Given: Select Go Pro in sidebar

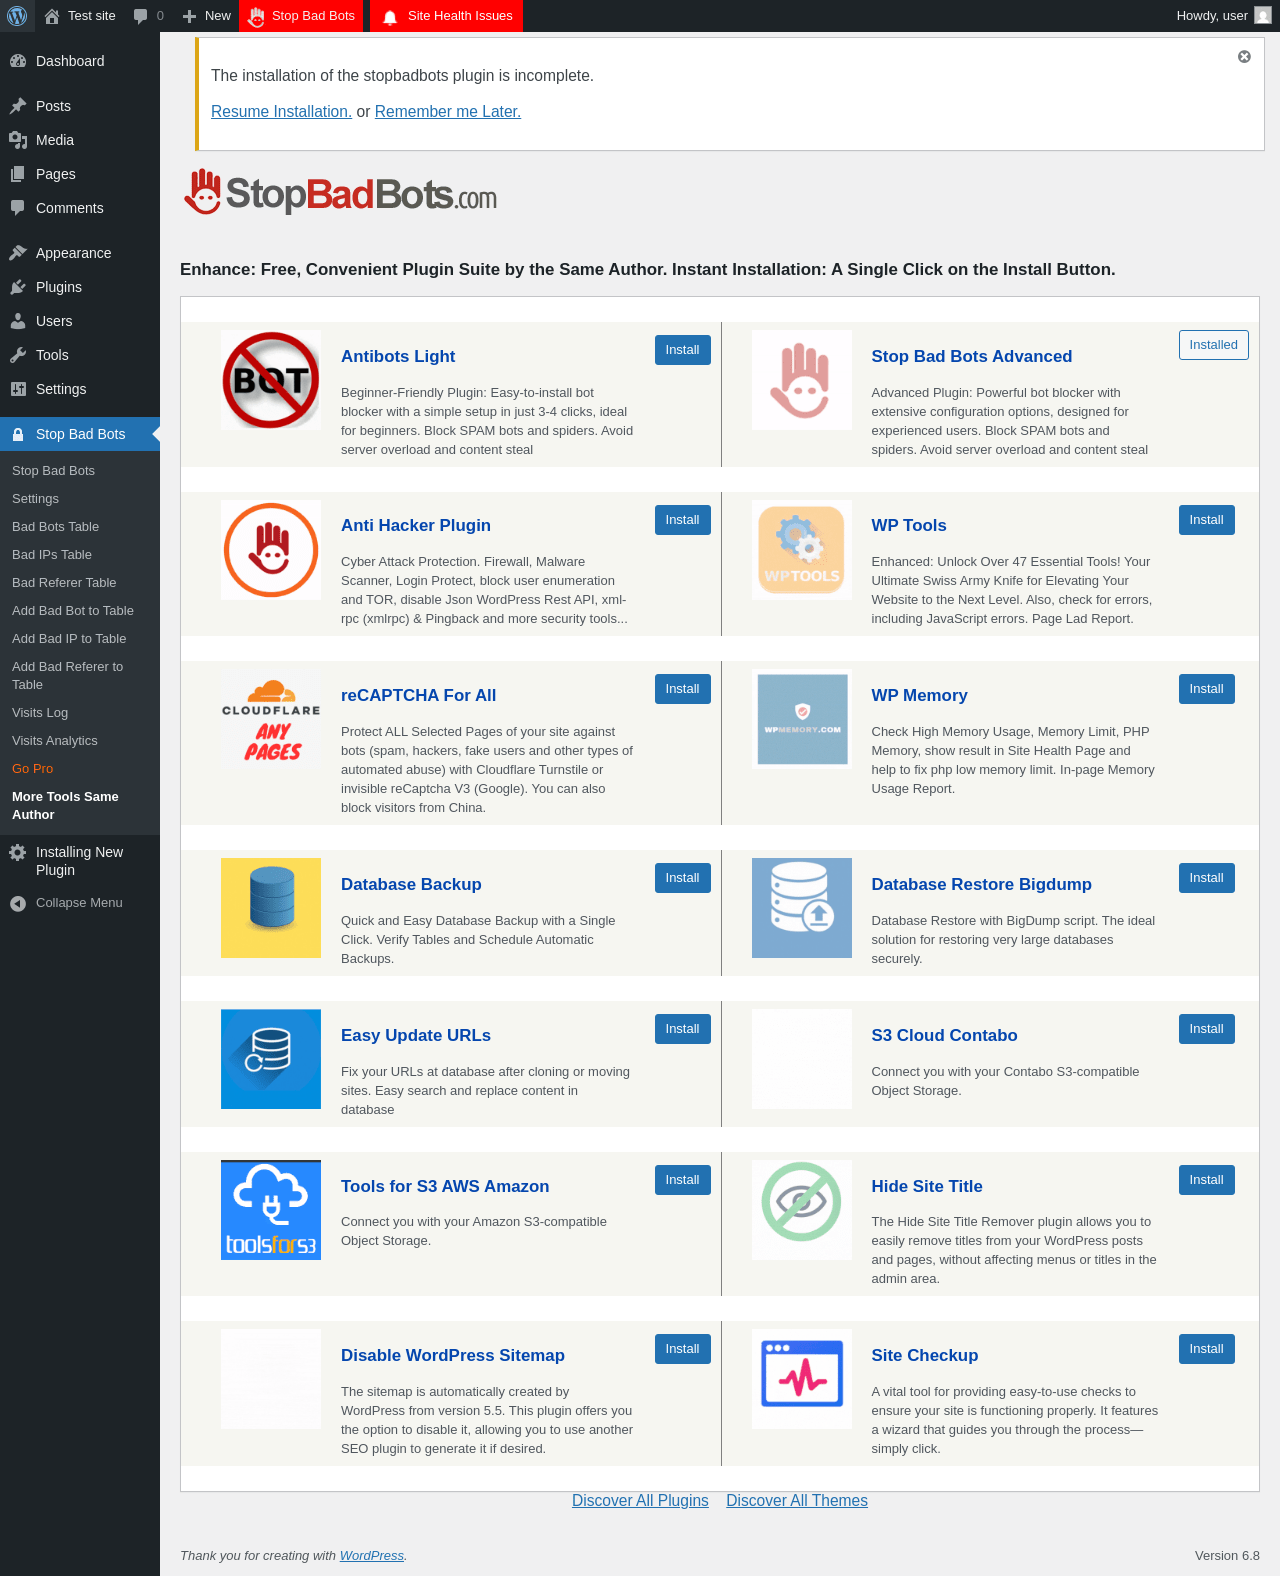Looking at the screenshot, I should tap(33, 769).
